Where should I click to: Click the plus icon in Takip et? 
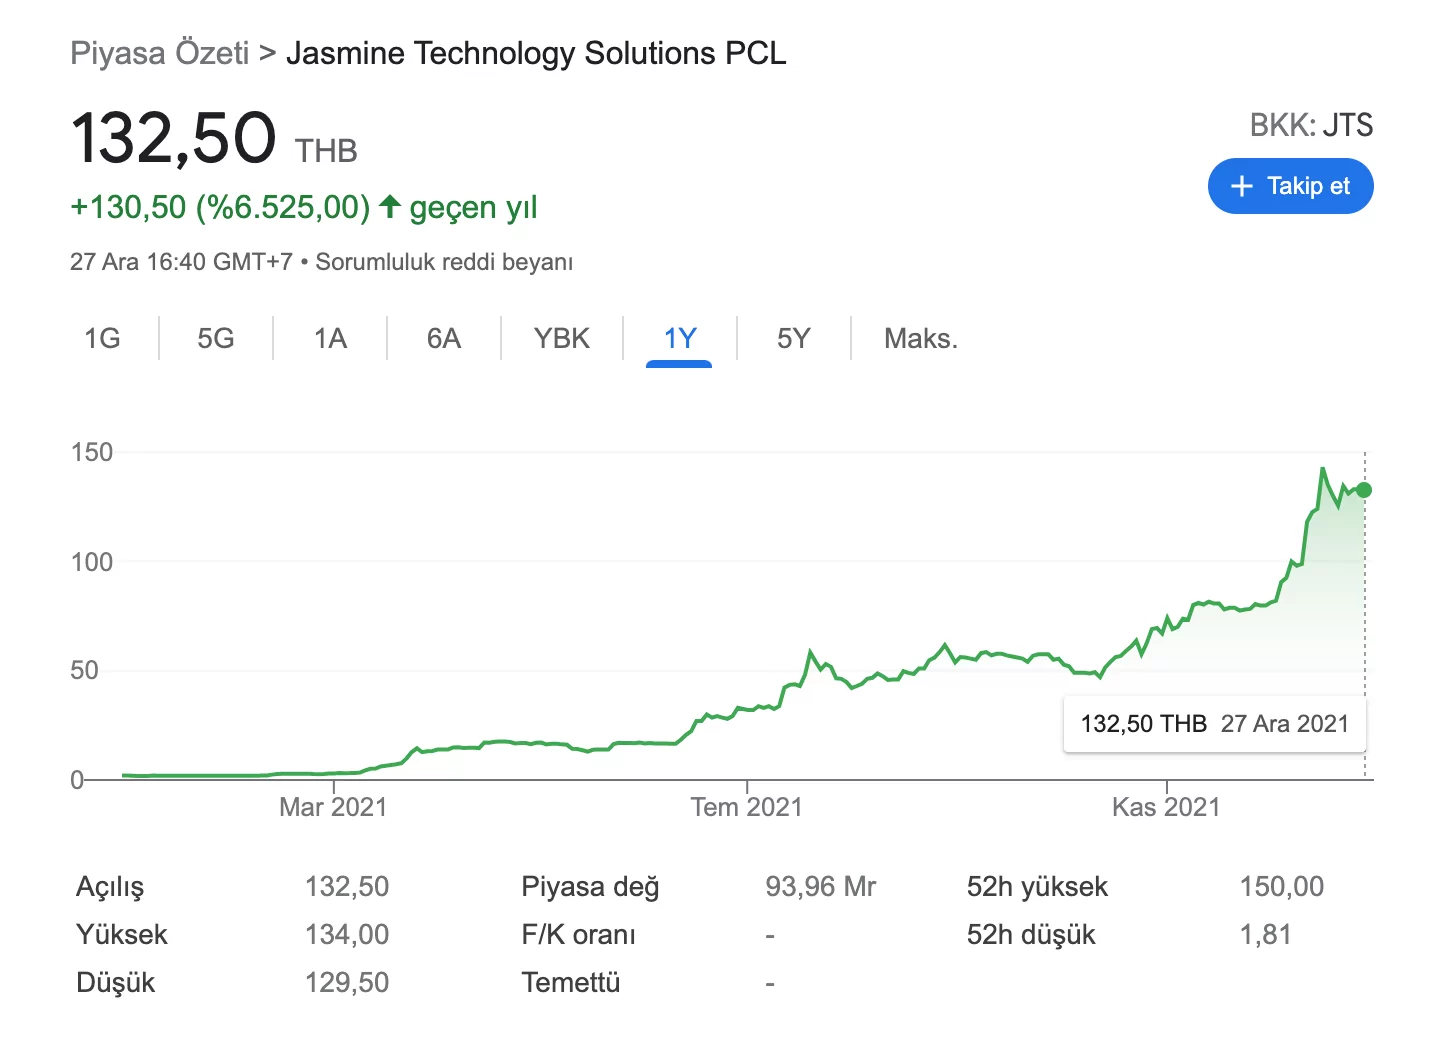[x=1241, y=186]
